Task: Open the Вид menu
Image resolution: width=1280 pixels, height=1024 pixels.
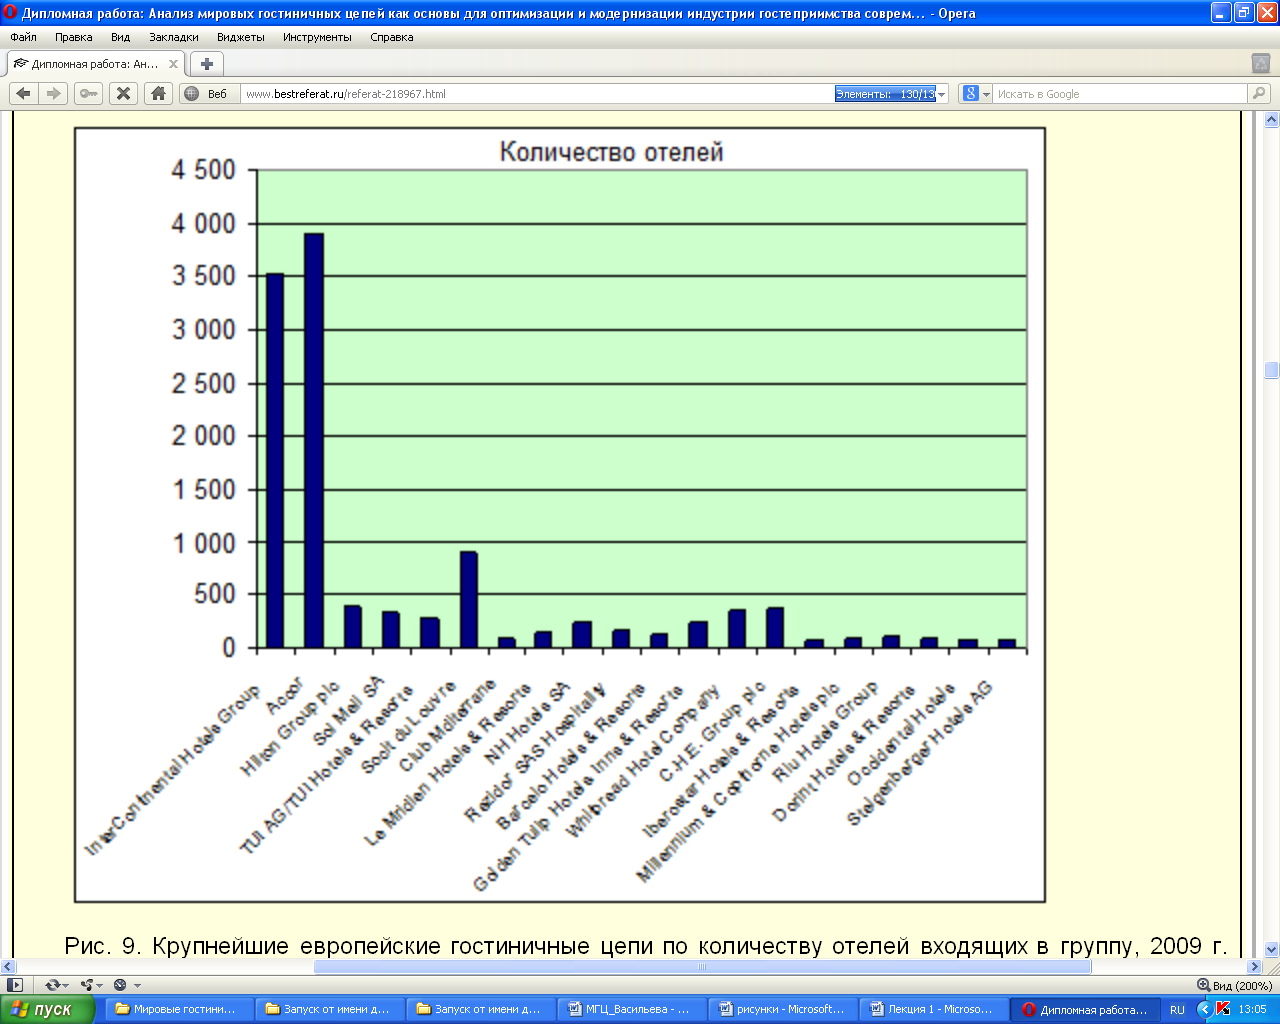Action: pos(121,37)
